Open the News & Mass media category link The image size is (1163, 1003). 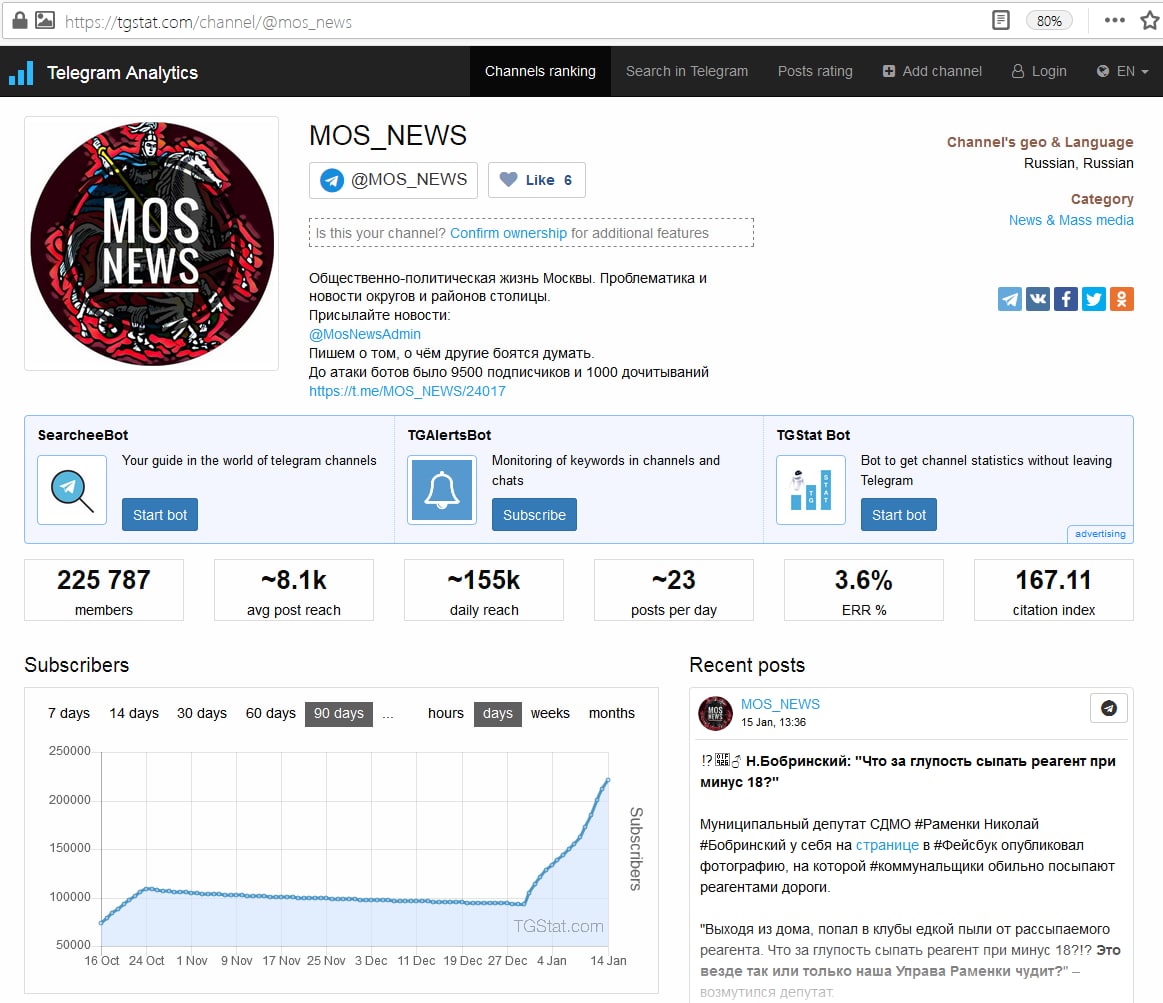pyautogui.click(x=1071, y=220)
